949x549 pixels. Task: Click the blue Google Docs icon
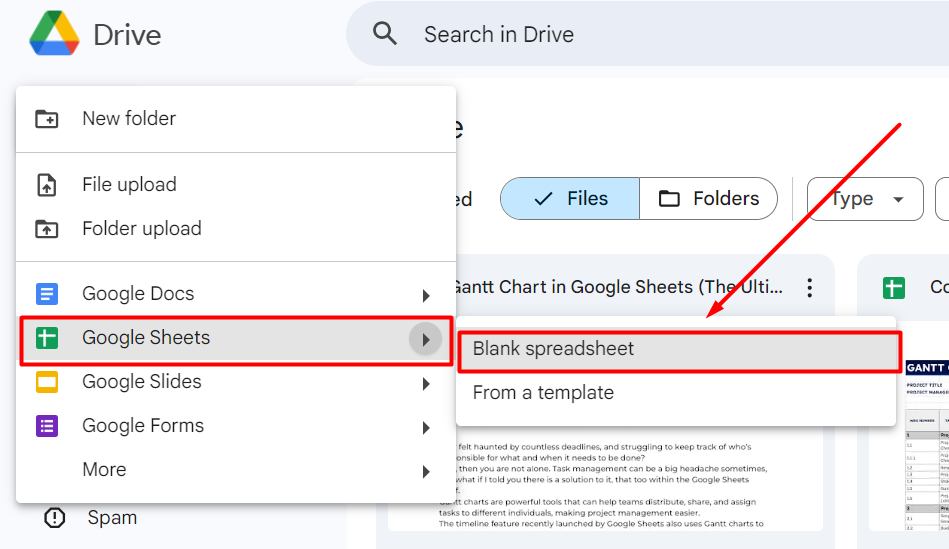pos(47,294)
